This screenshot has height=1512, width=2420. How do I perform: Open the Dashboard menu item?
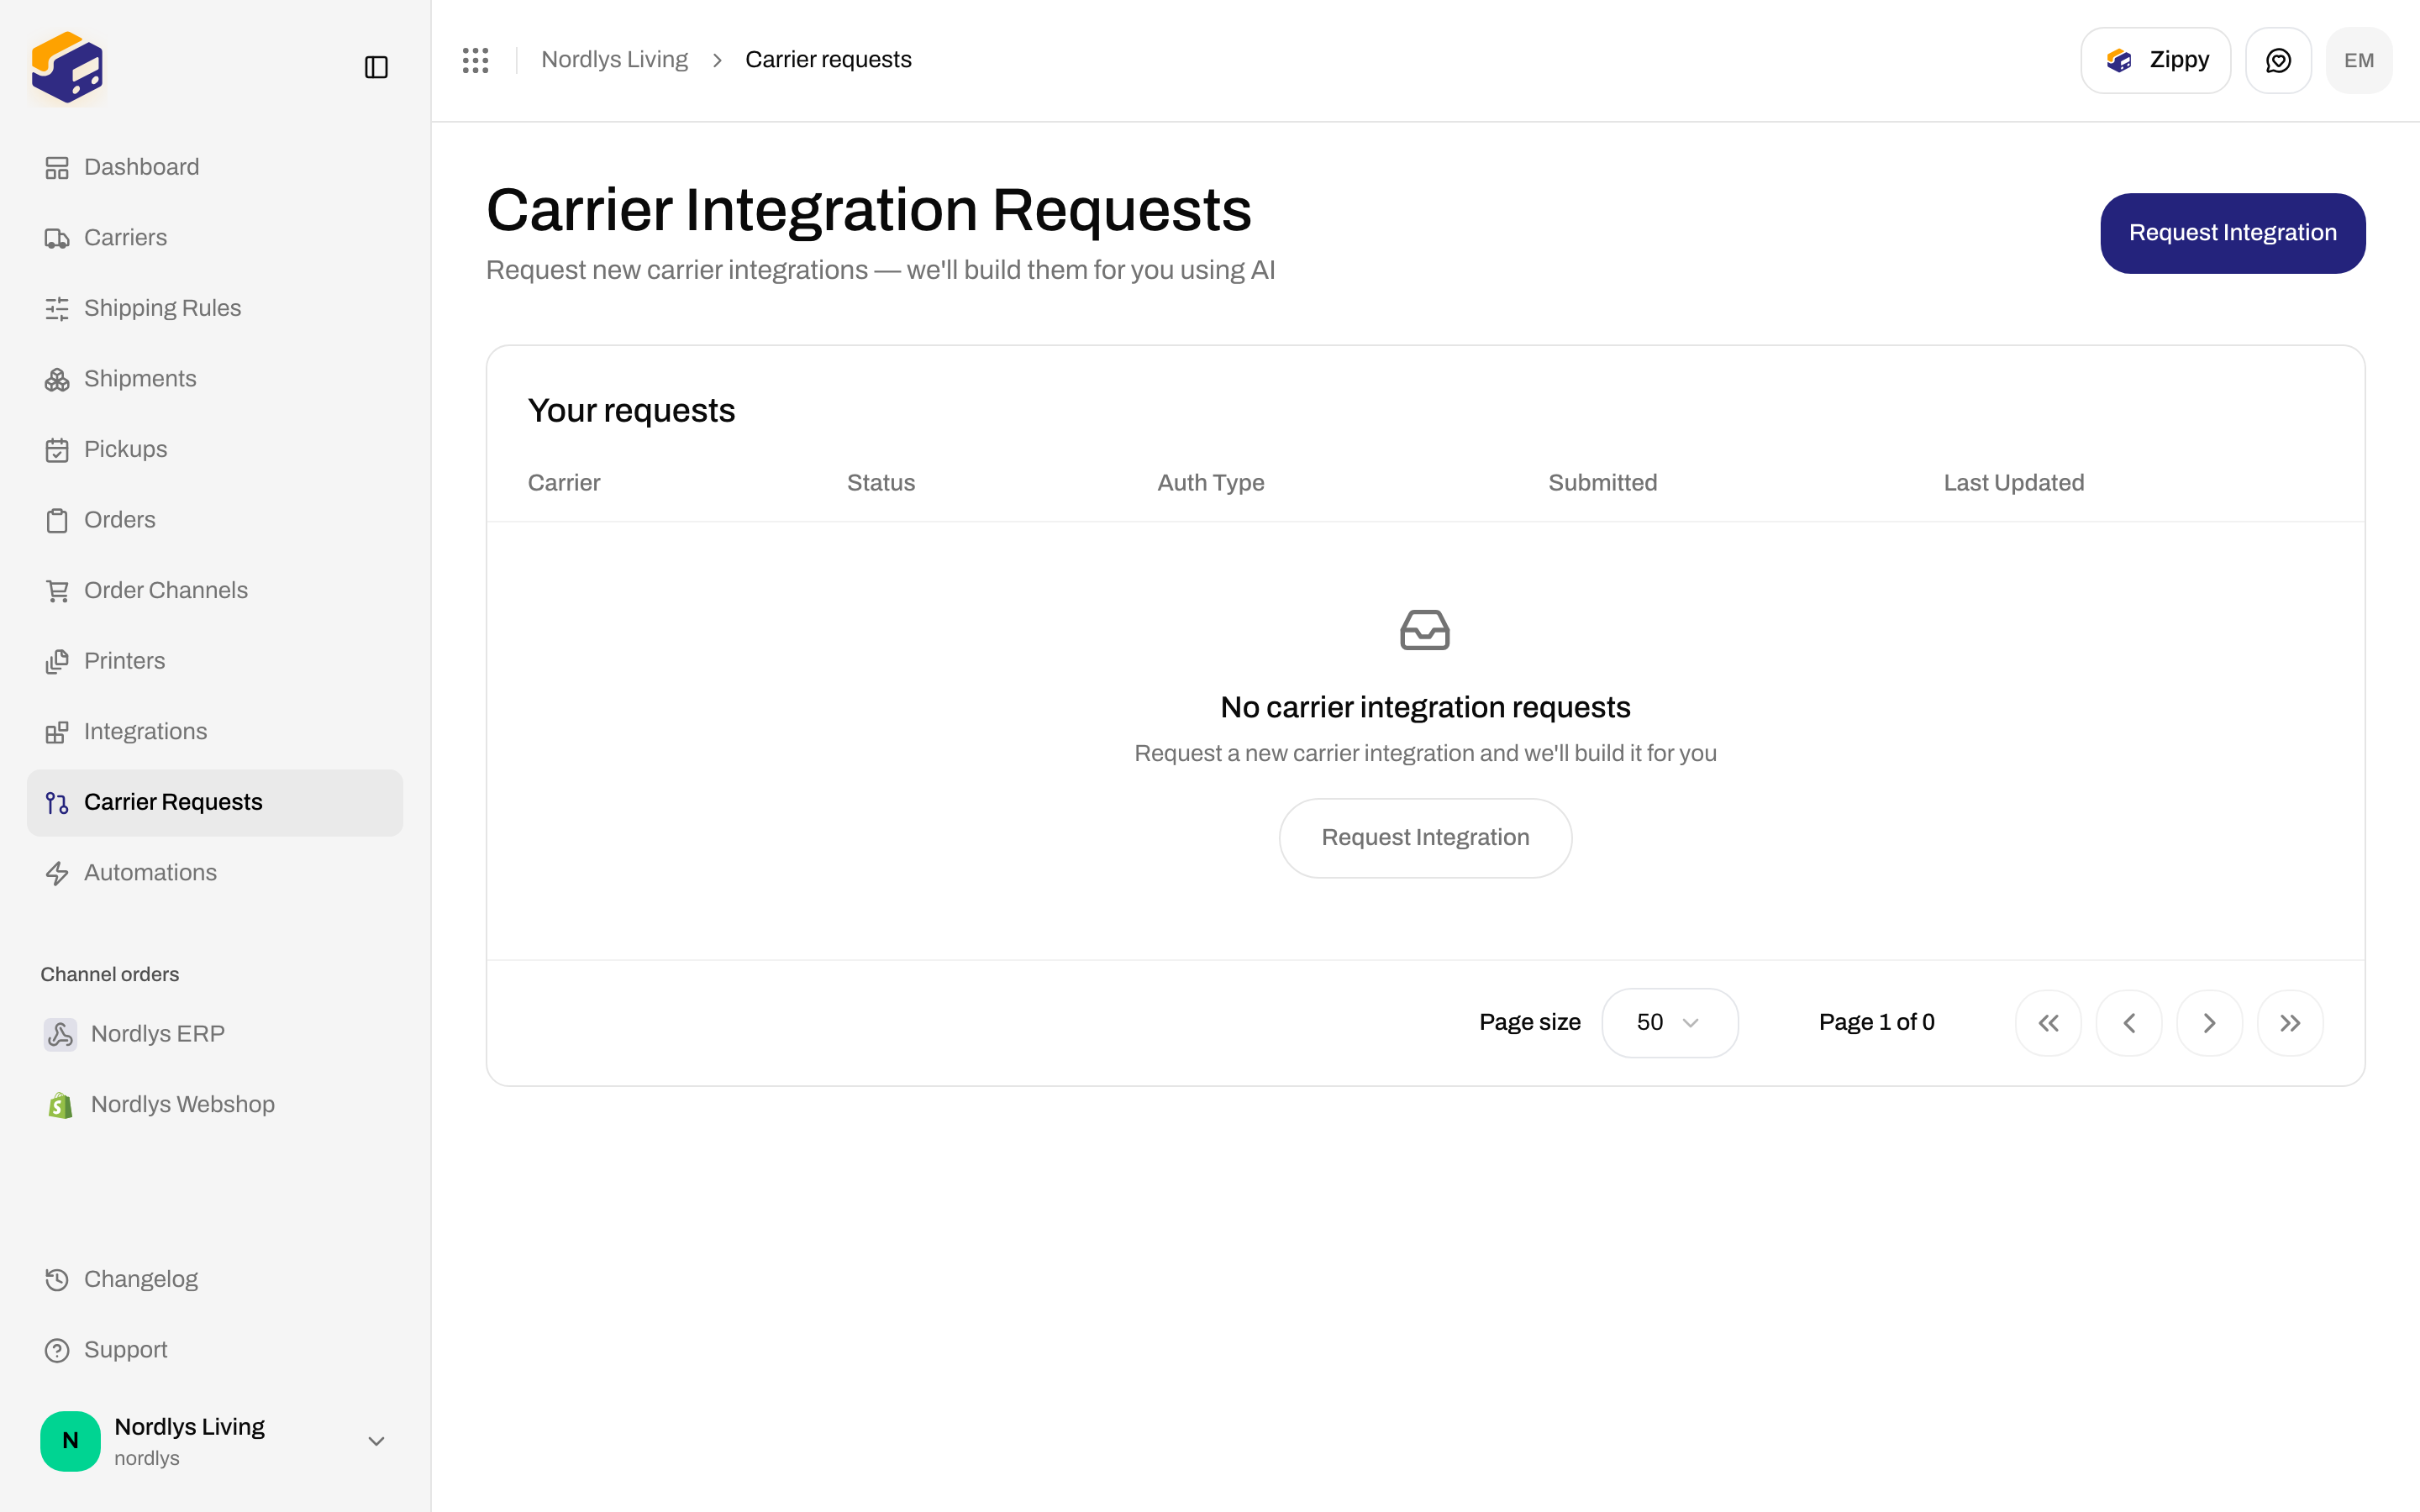coord(215,167)
